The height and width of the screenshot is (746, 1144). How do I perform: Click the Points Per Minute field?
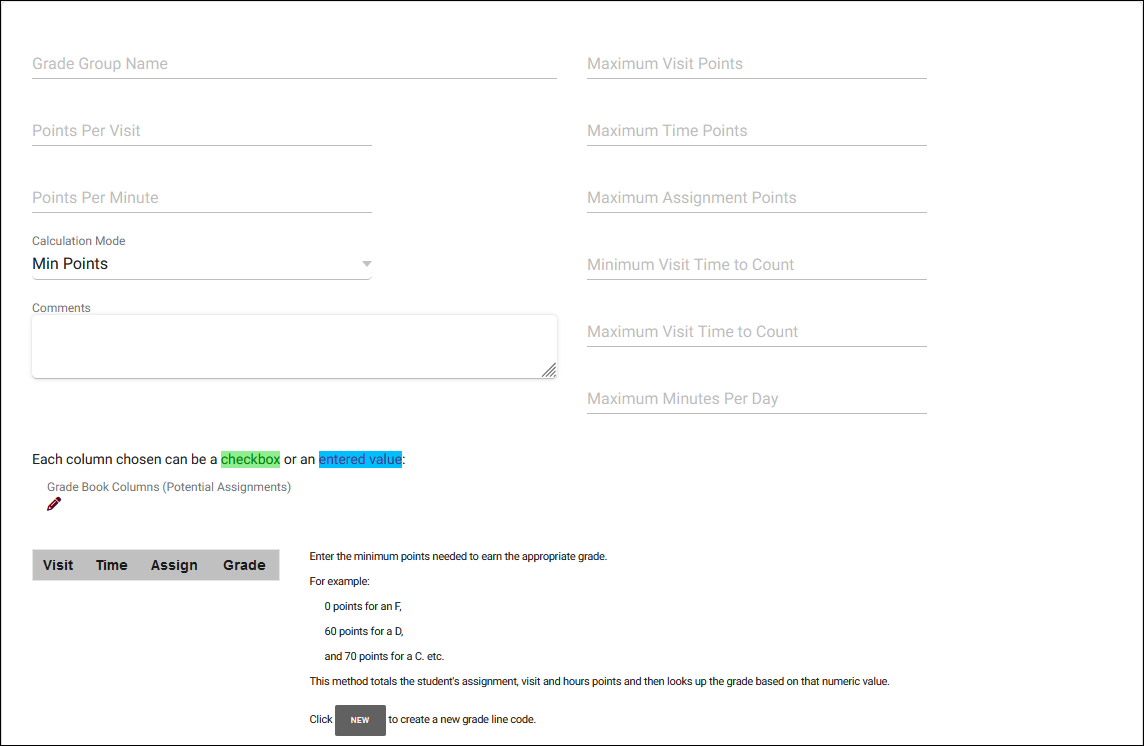pyautogui.click(x=202, y=199)
